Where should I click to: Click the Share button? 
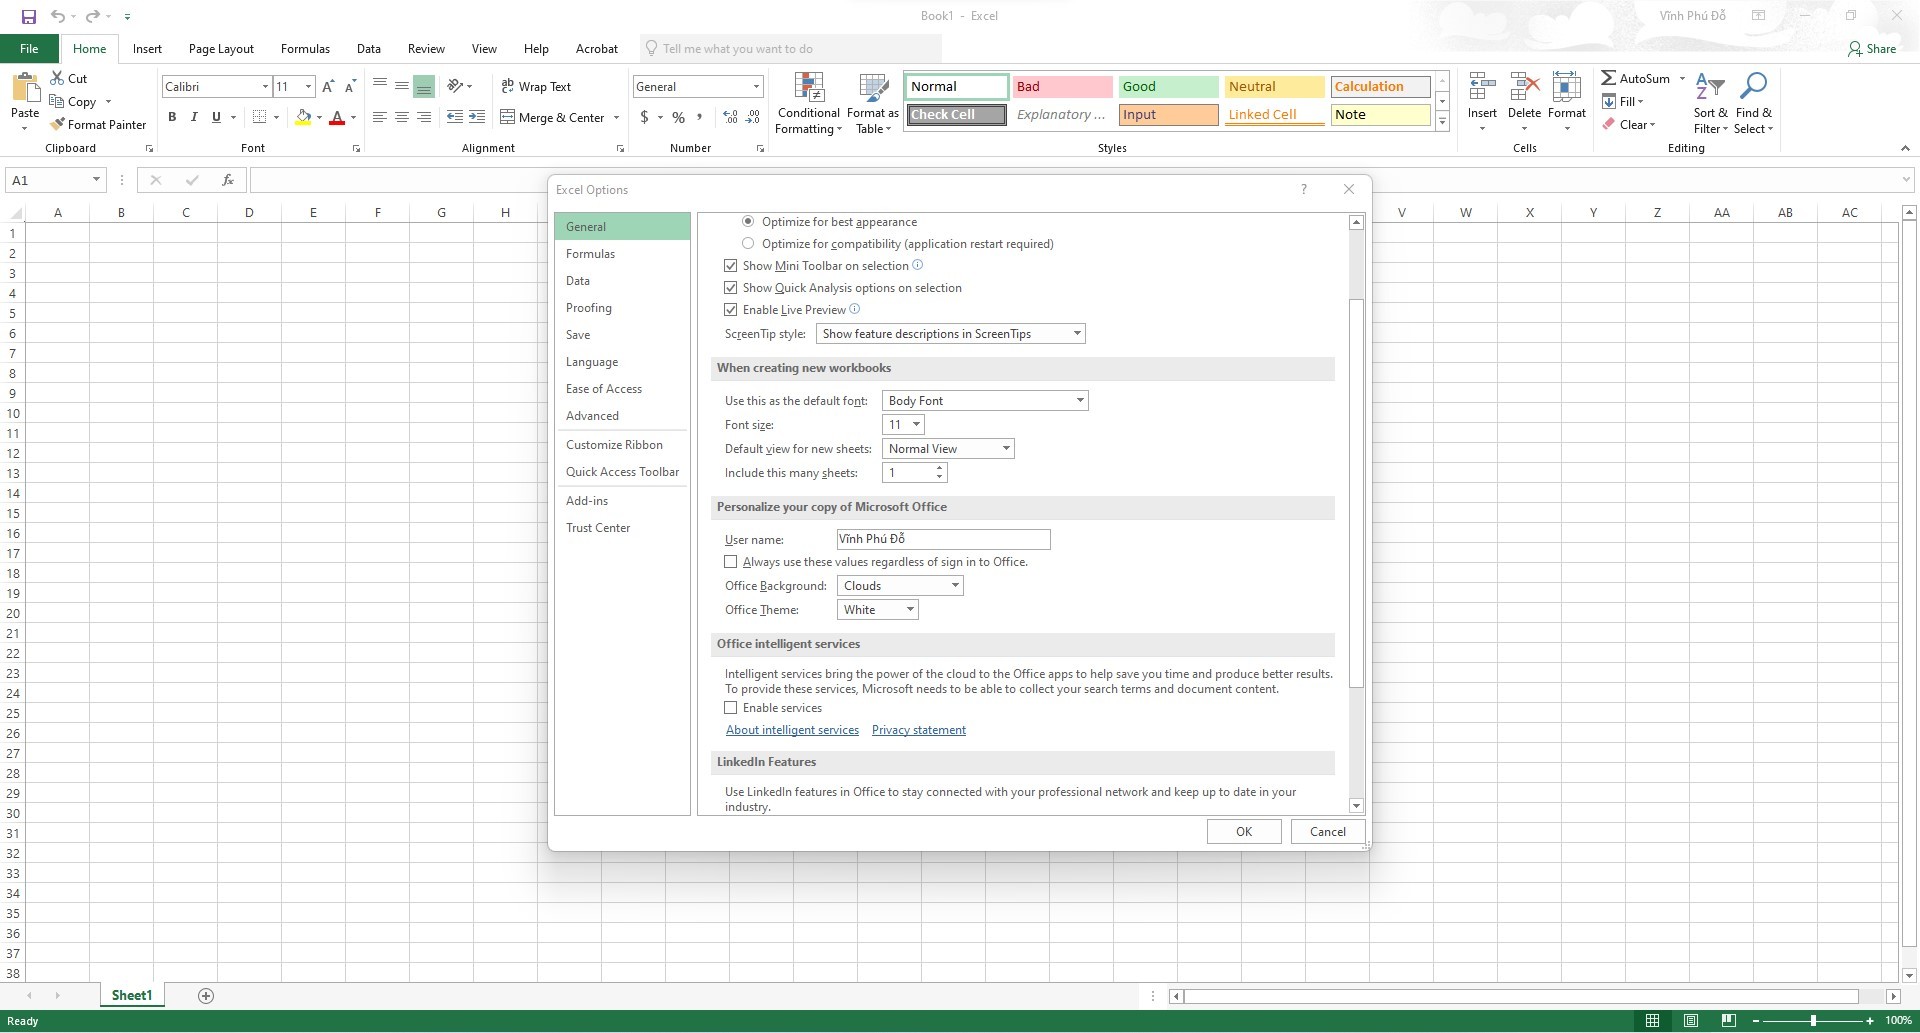click(x=1872, y=49)
